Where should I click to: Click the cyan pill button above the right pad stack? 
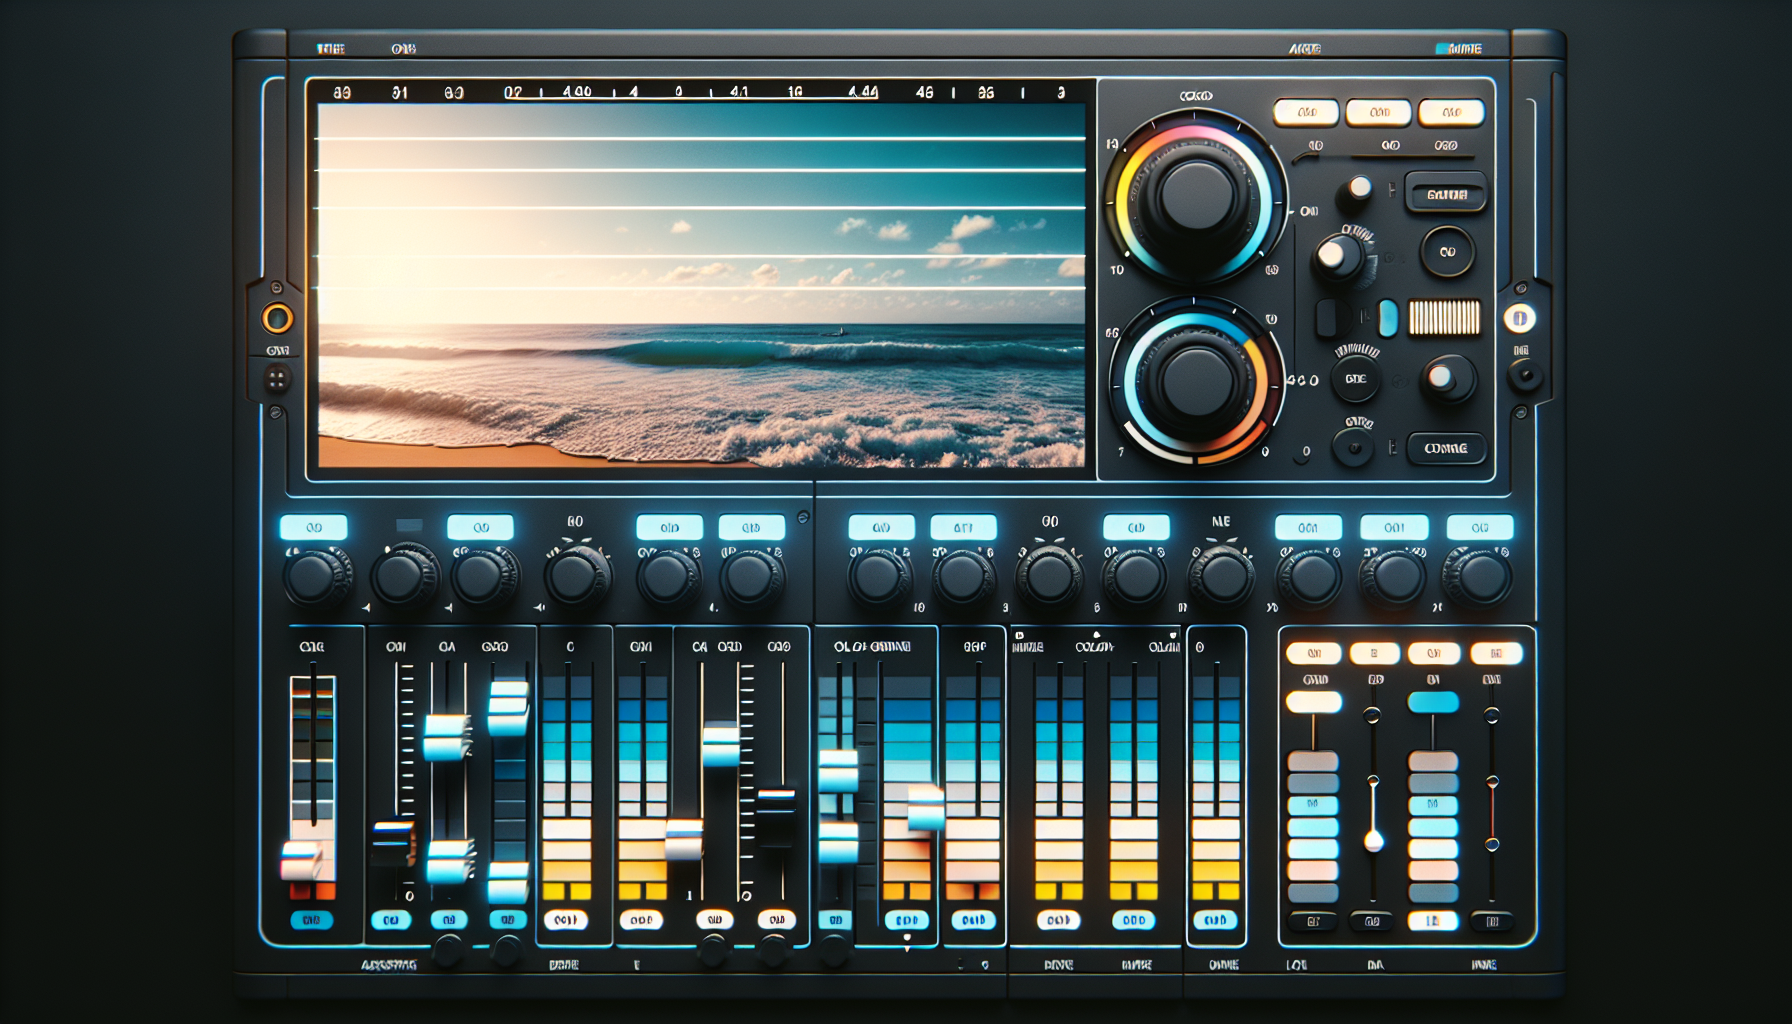(x=1433, y=702)
